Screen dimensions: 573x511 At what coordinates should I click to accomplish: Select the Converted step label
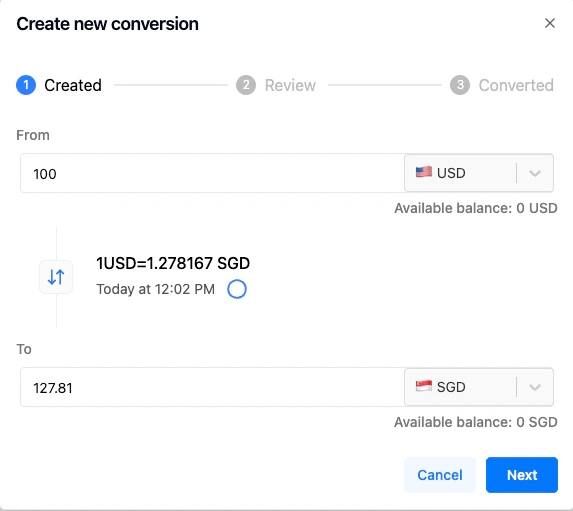[516, 86]
